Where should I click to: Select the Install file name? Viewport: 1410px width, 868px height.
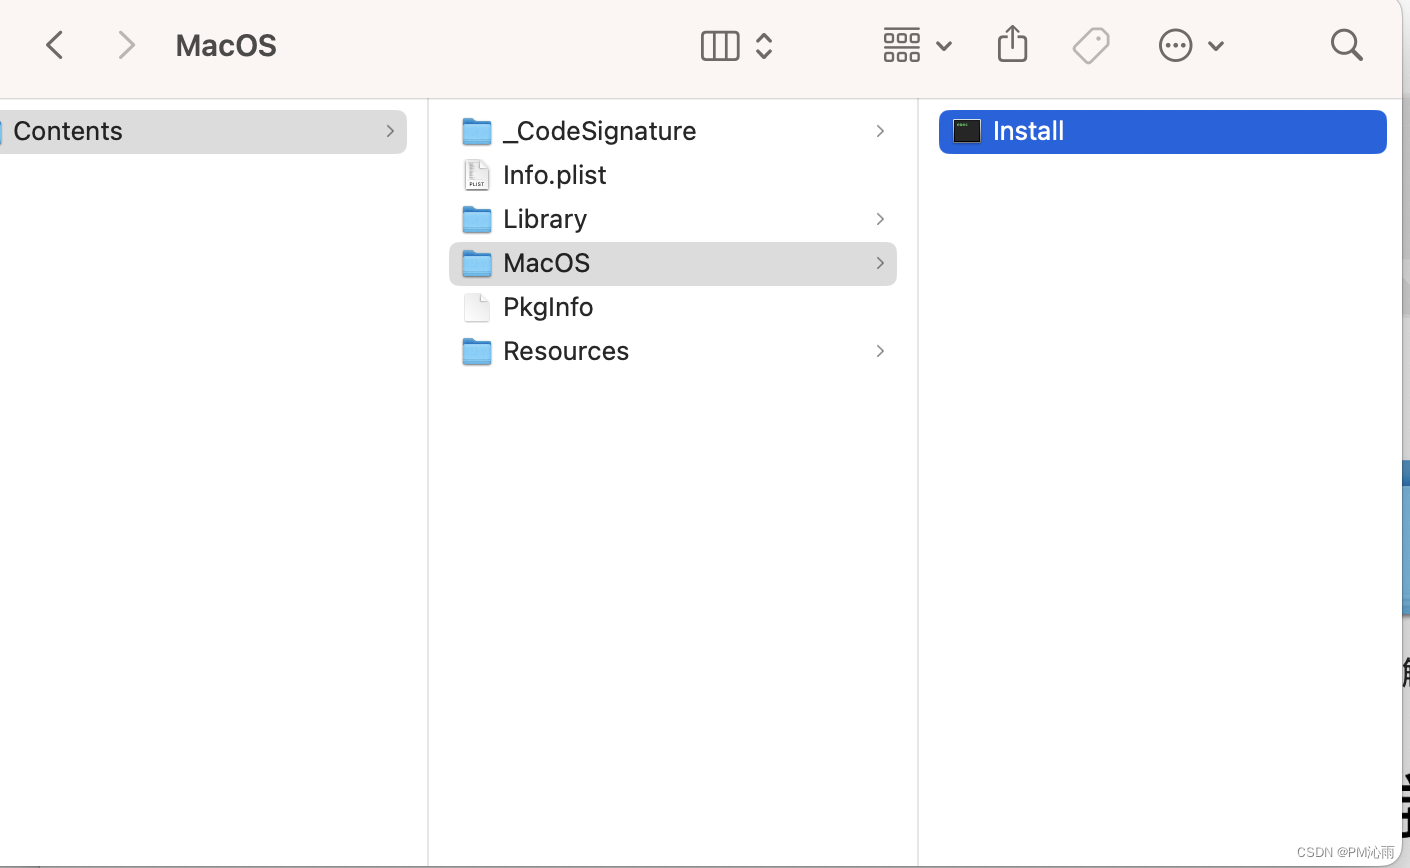pyautogui.click(x=1028, y=131)
